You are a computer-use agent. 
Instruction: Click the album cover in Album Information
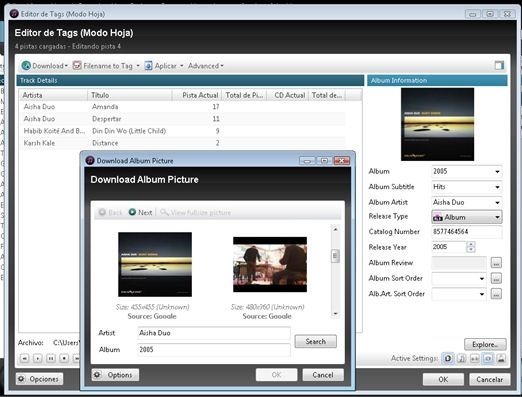pyautogui.click(x=437, y=124)
